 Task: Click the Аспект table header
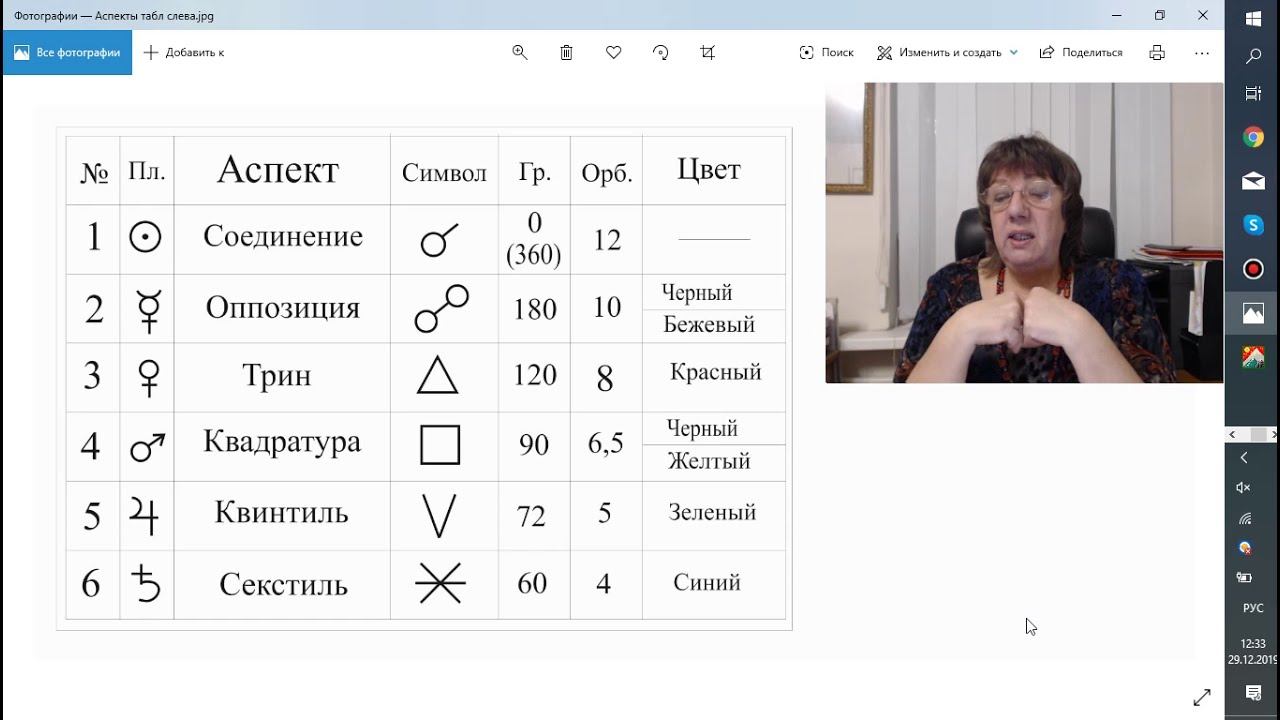[x=279, y=170]
